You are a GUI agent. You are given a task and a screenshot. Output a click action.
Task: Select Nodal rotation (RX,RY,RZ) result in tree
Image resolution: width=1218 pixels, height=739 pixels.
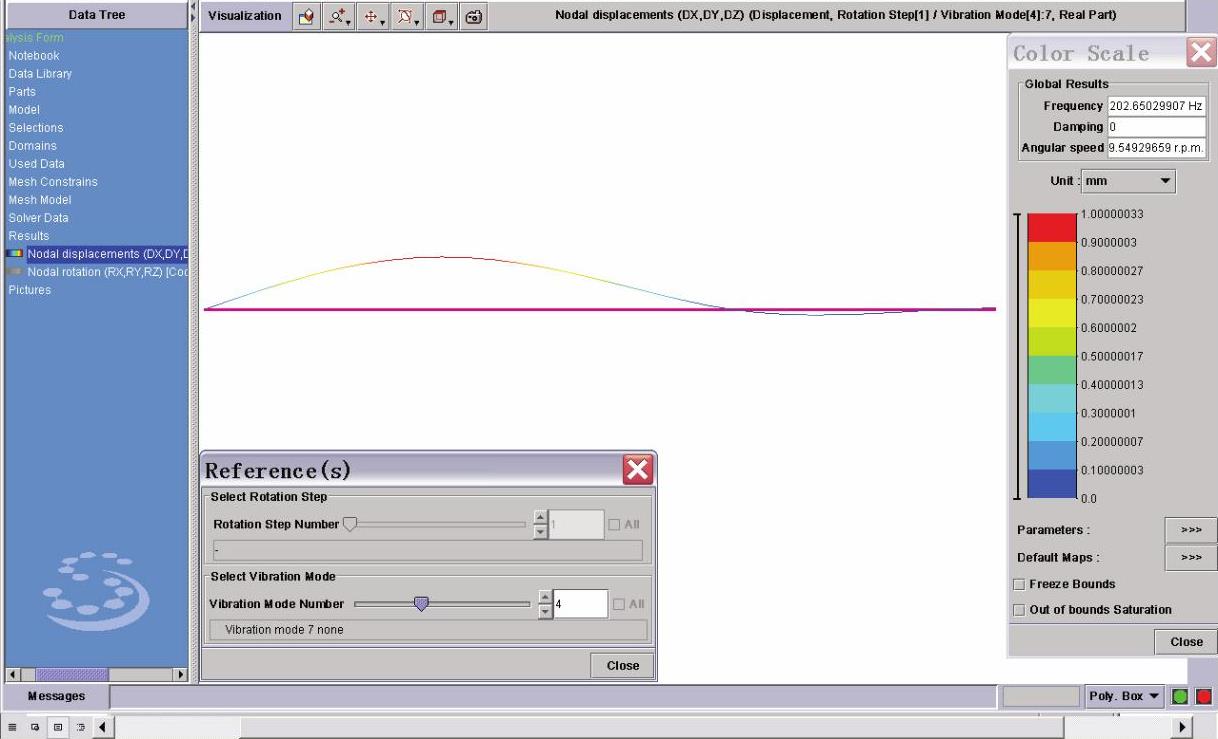[x=107, y=272]
